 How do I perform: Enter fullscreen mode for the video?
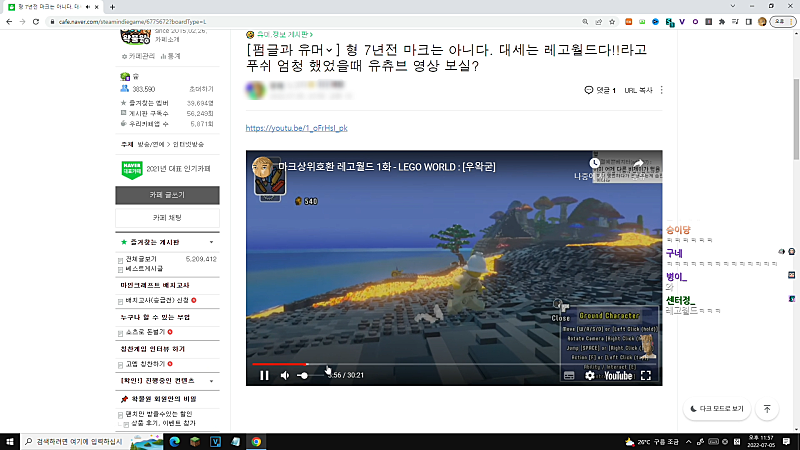point(646,376)
